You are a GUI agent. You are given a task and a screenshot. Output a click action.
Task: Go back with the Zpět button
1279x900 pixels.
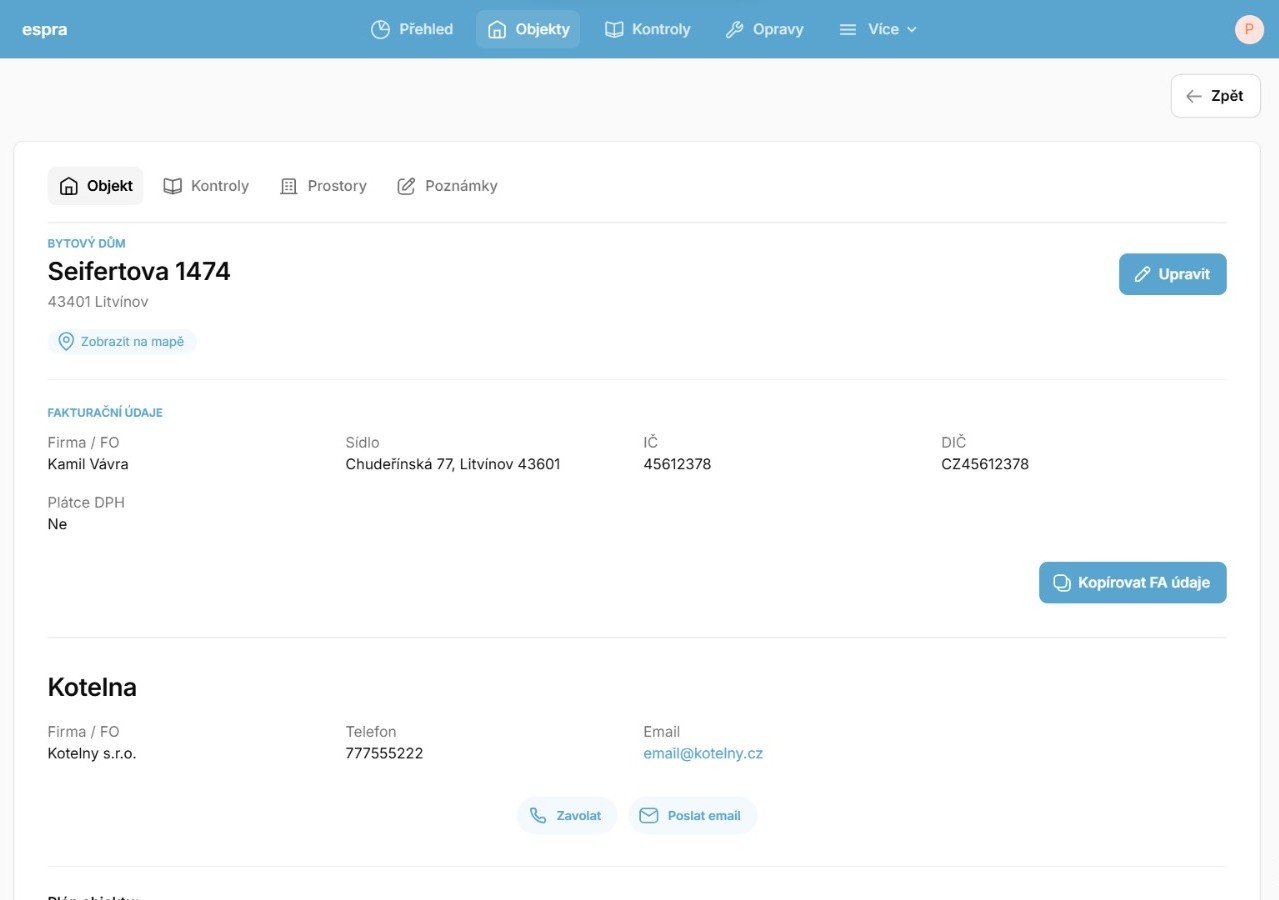pos(1215,96)
